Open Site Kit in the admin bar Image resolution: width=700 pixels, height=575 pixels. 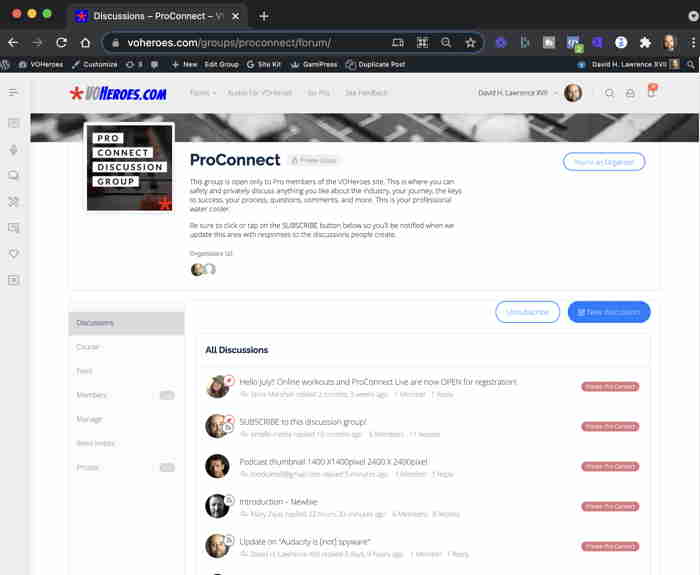[x=263, y=65]
